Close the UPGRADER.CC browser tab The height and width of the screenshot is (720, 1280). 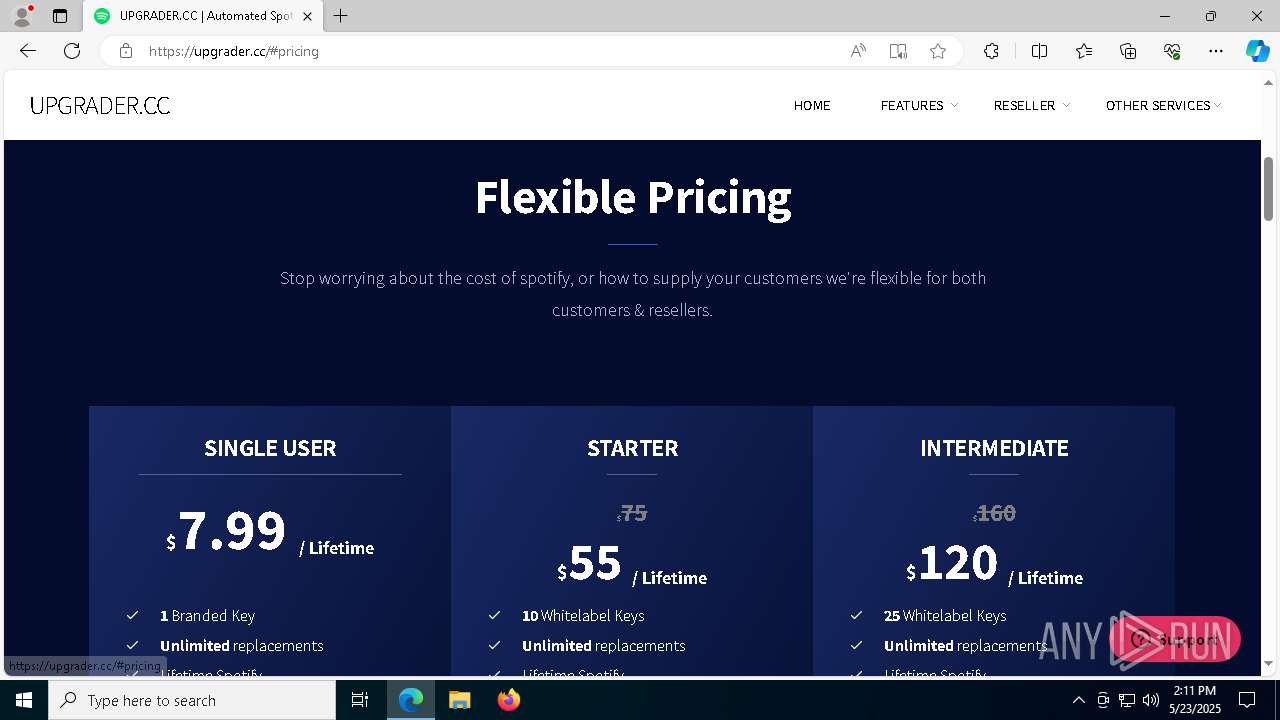pos(307,16)
